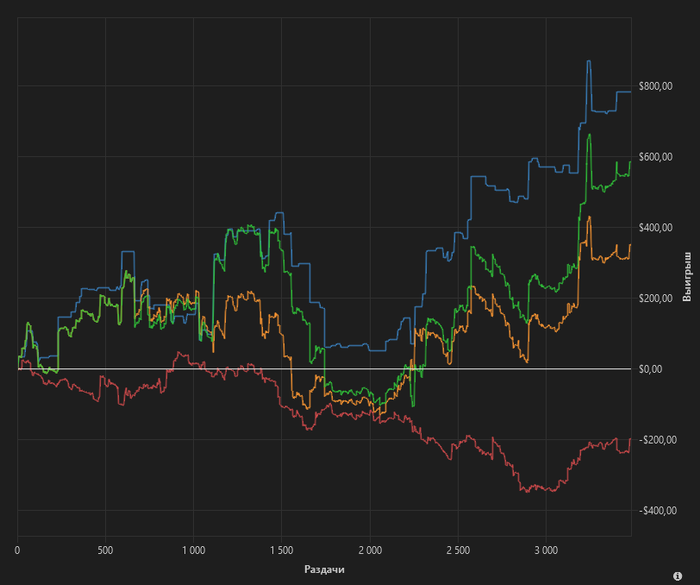Viewport: 700px width, 585px height.
Task: Click the $200,00 axis label
Action: pyautogui.click(x=655, y=298)
